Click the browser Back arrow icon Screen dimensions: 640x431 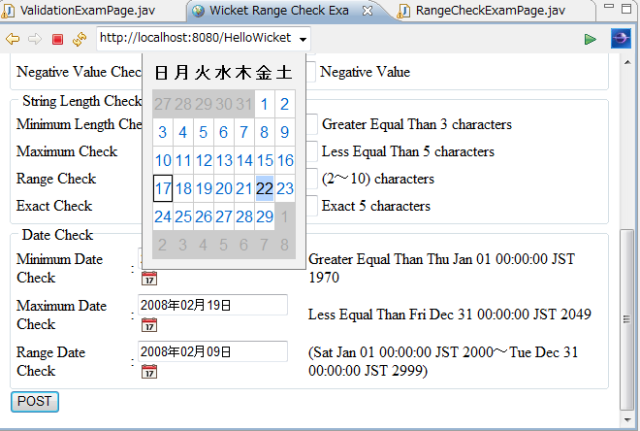click(13, 39)
